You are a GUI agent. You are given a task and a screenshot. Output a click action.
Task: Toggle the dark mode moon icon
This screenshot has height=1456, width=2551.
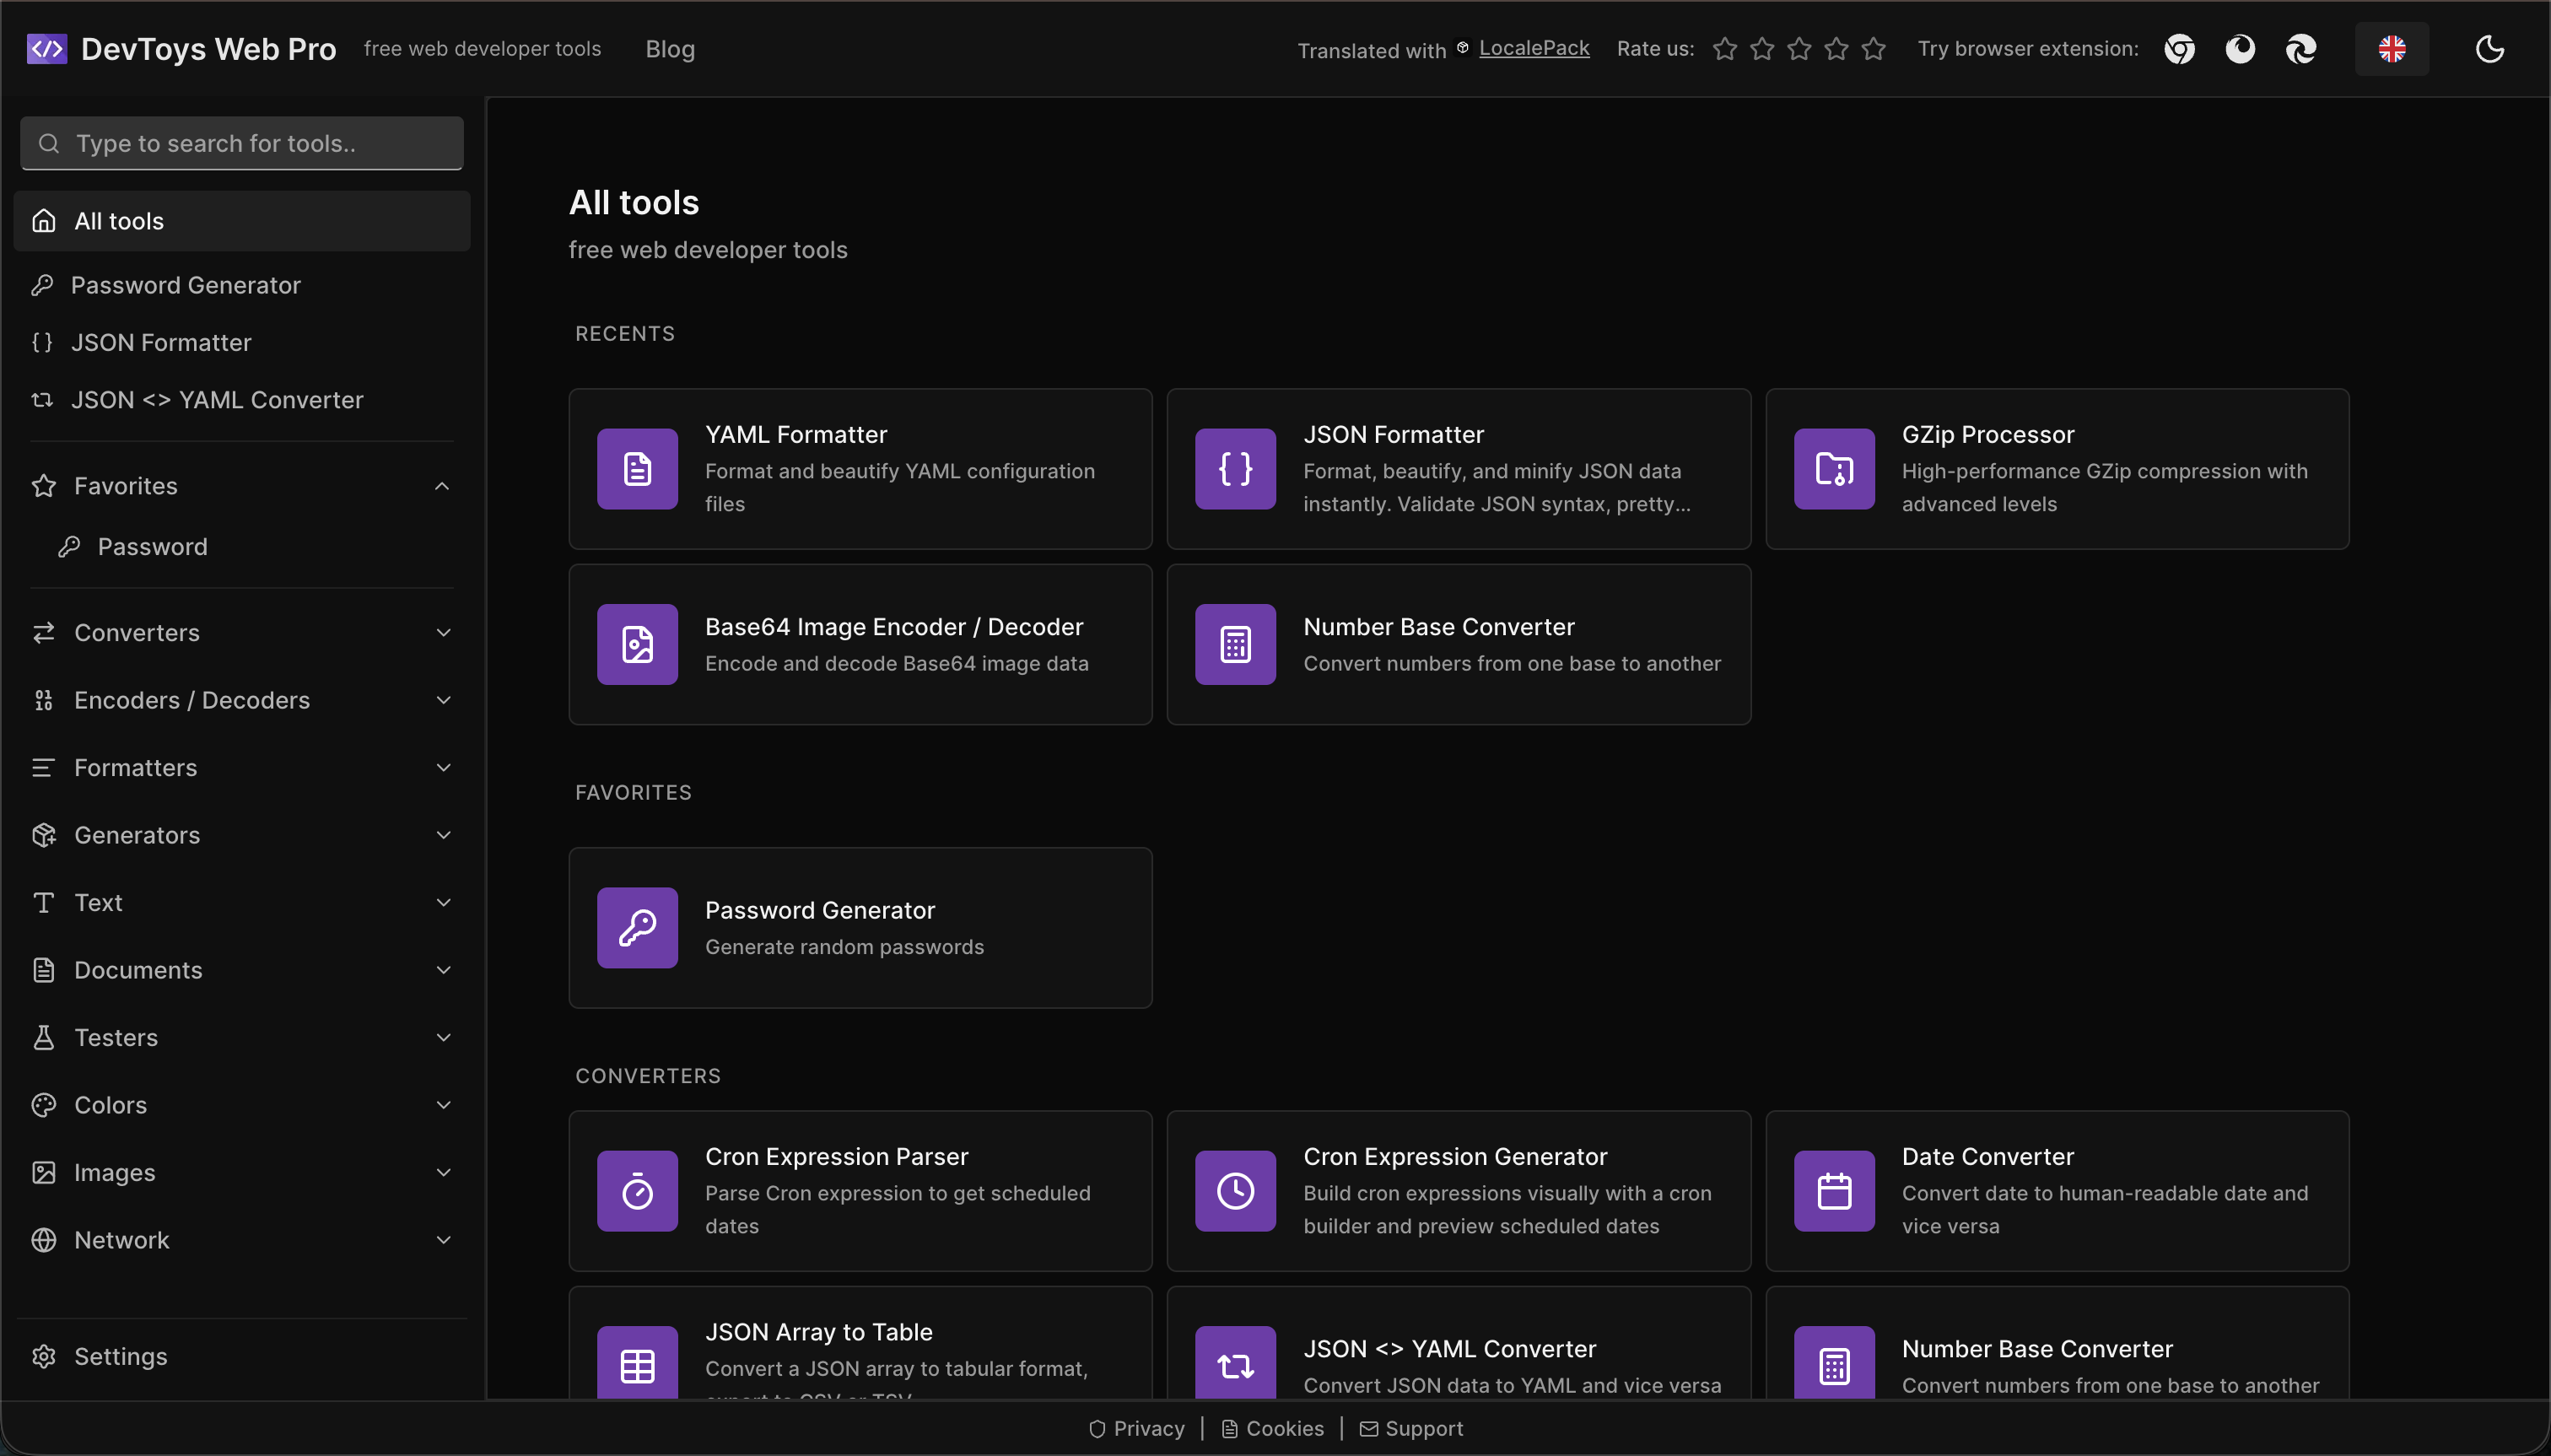click(2489, 49)
